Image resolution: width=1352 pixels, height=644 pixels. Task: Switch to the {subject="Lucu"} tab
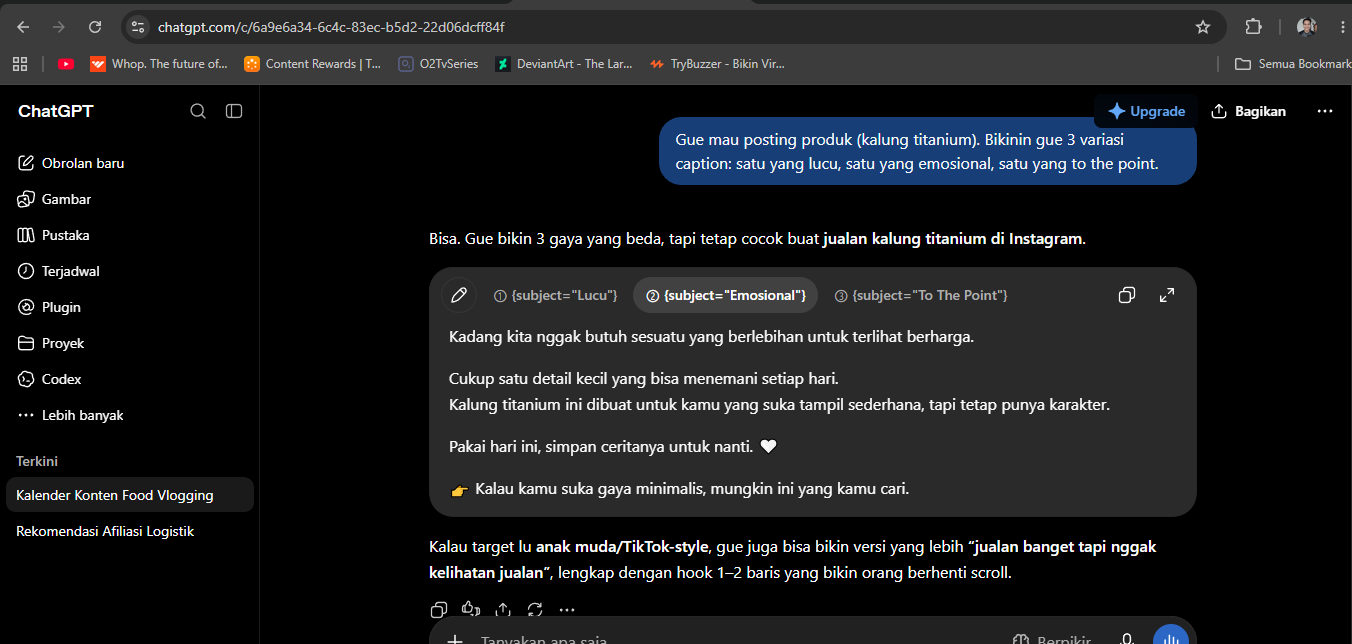[555, 295]
